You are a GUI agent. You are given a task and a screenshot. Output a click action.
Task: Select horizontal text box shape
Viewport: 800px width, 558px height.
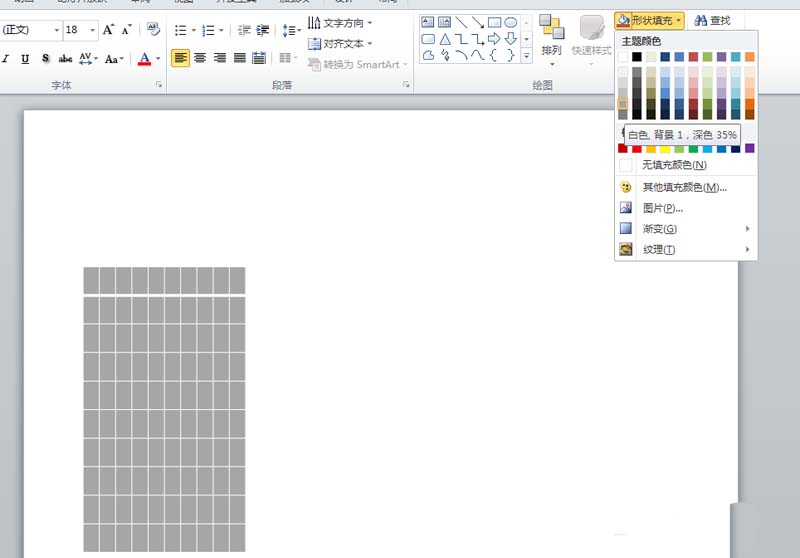(x=428, y=22)
